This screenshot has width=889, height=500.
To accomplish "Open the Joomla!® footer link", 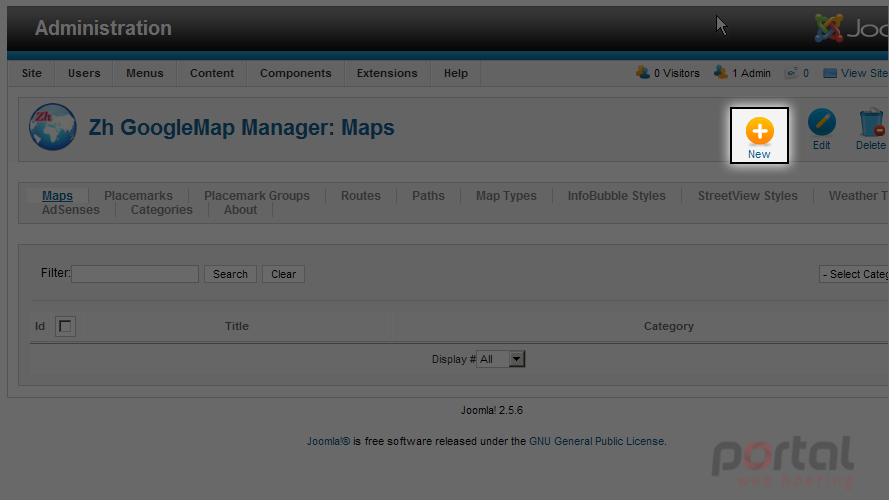I will click(x=329, y=441).
